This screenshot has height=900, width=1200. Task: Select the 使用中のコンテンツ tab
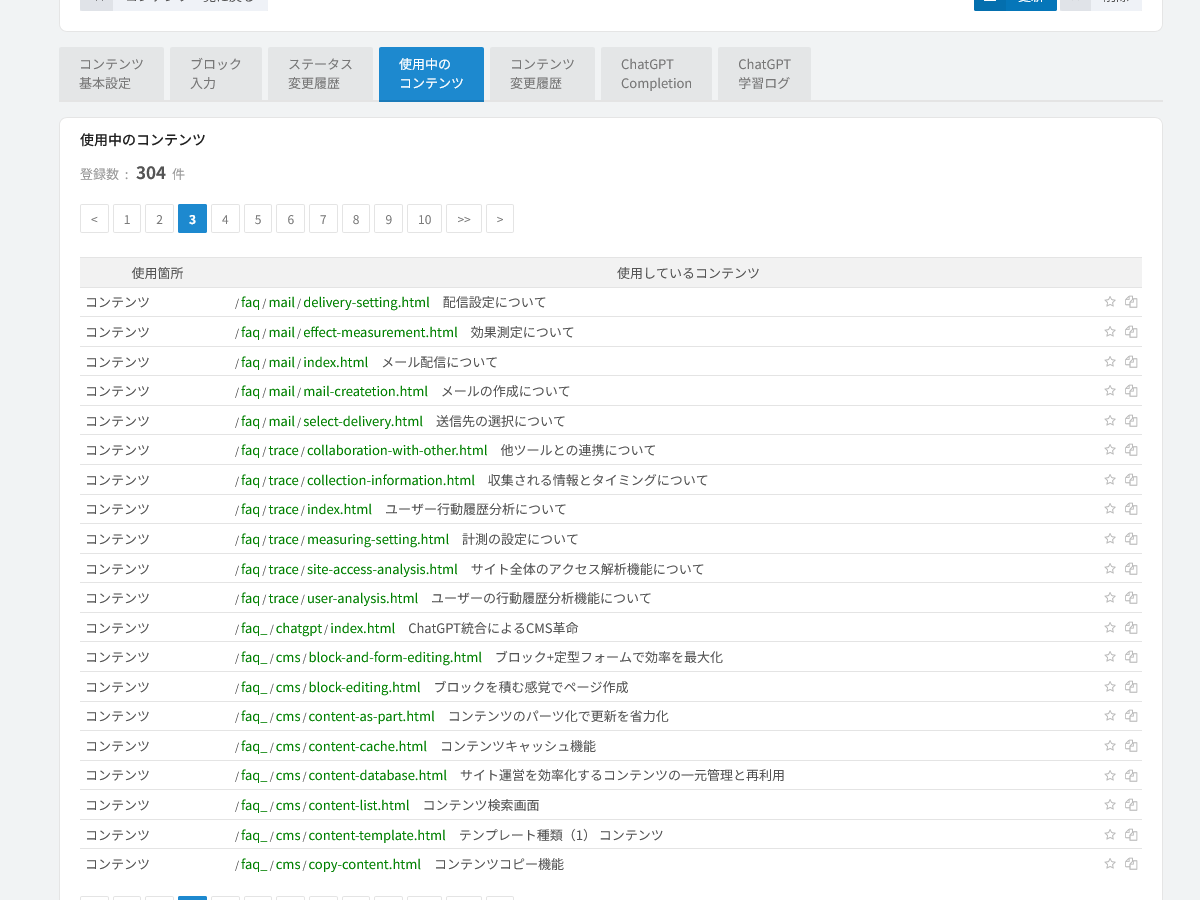[431, 74]
